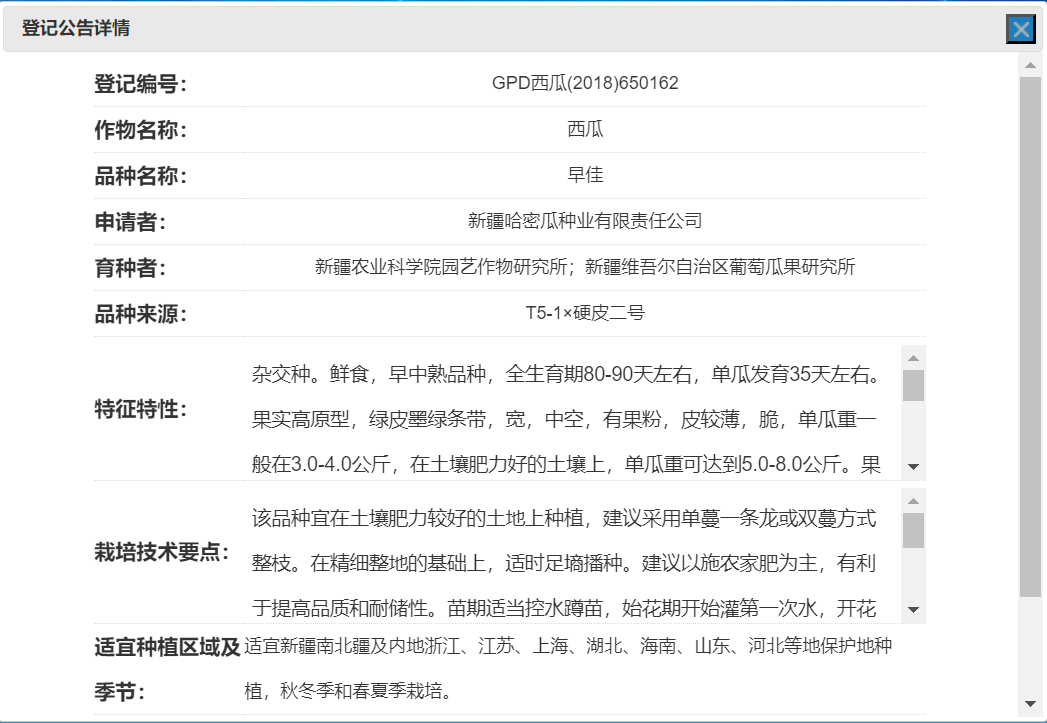Click the 栽培技术要点 box scroll-down arrow

pos(913,610)
